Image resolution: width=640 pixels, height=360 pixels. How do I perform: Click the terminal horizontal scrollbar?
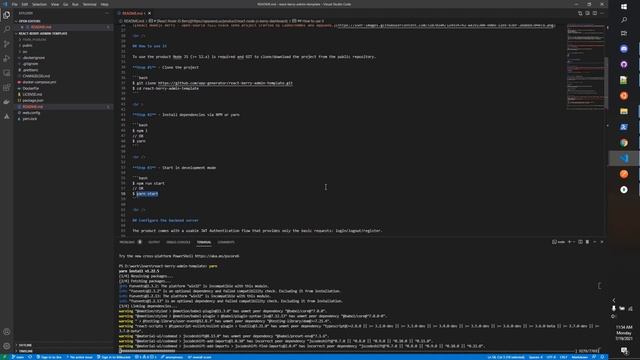(x=147, y=351)
